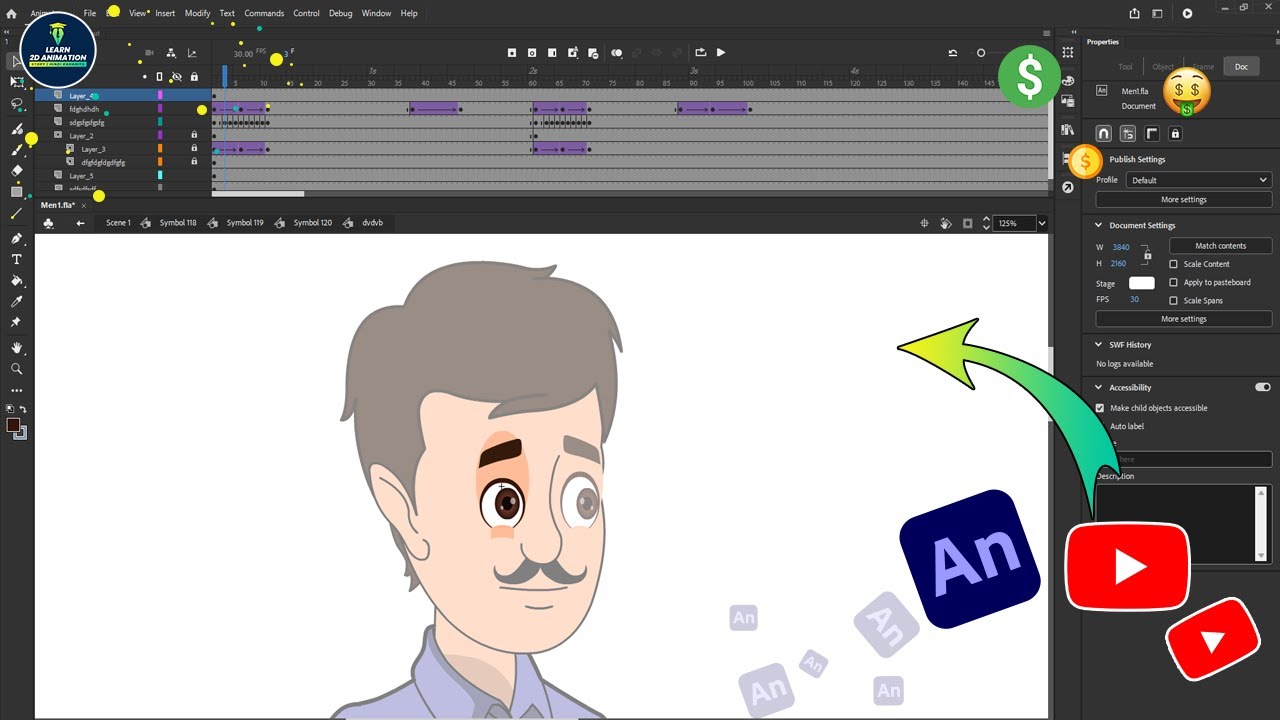
Task: Open the Edit Toolbar three-dots menu
Action: pyautogui.click(x=17, y=390)
